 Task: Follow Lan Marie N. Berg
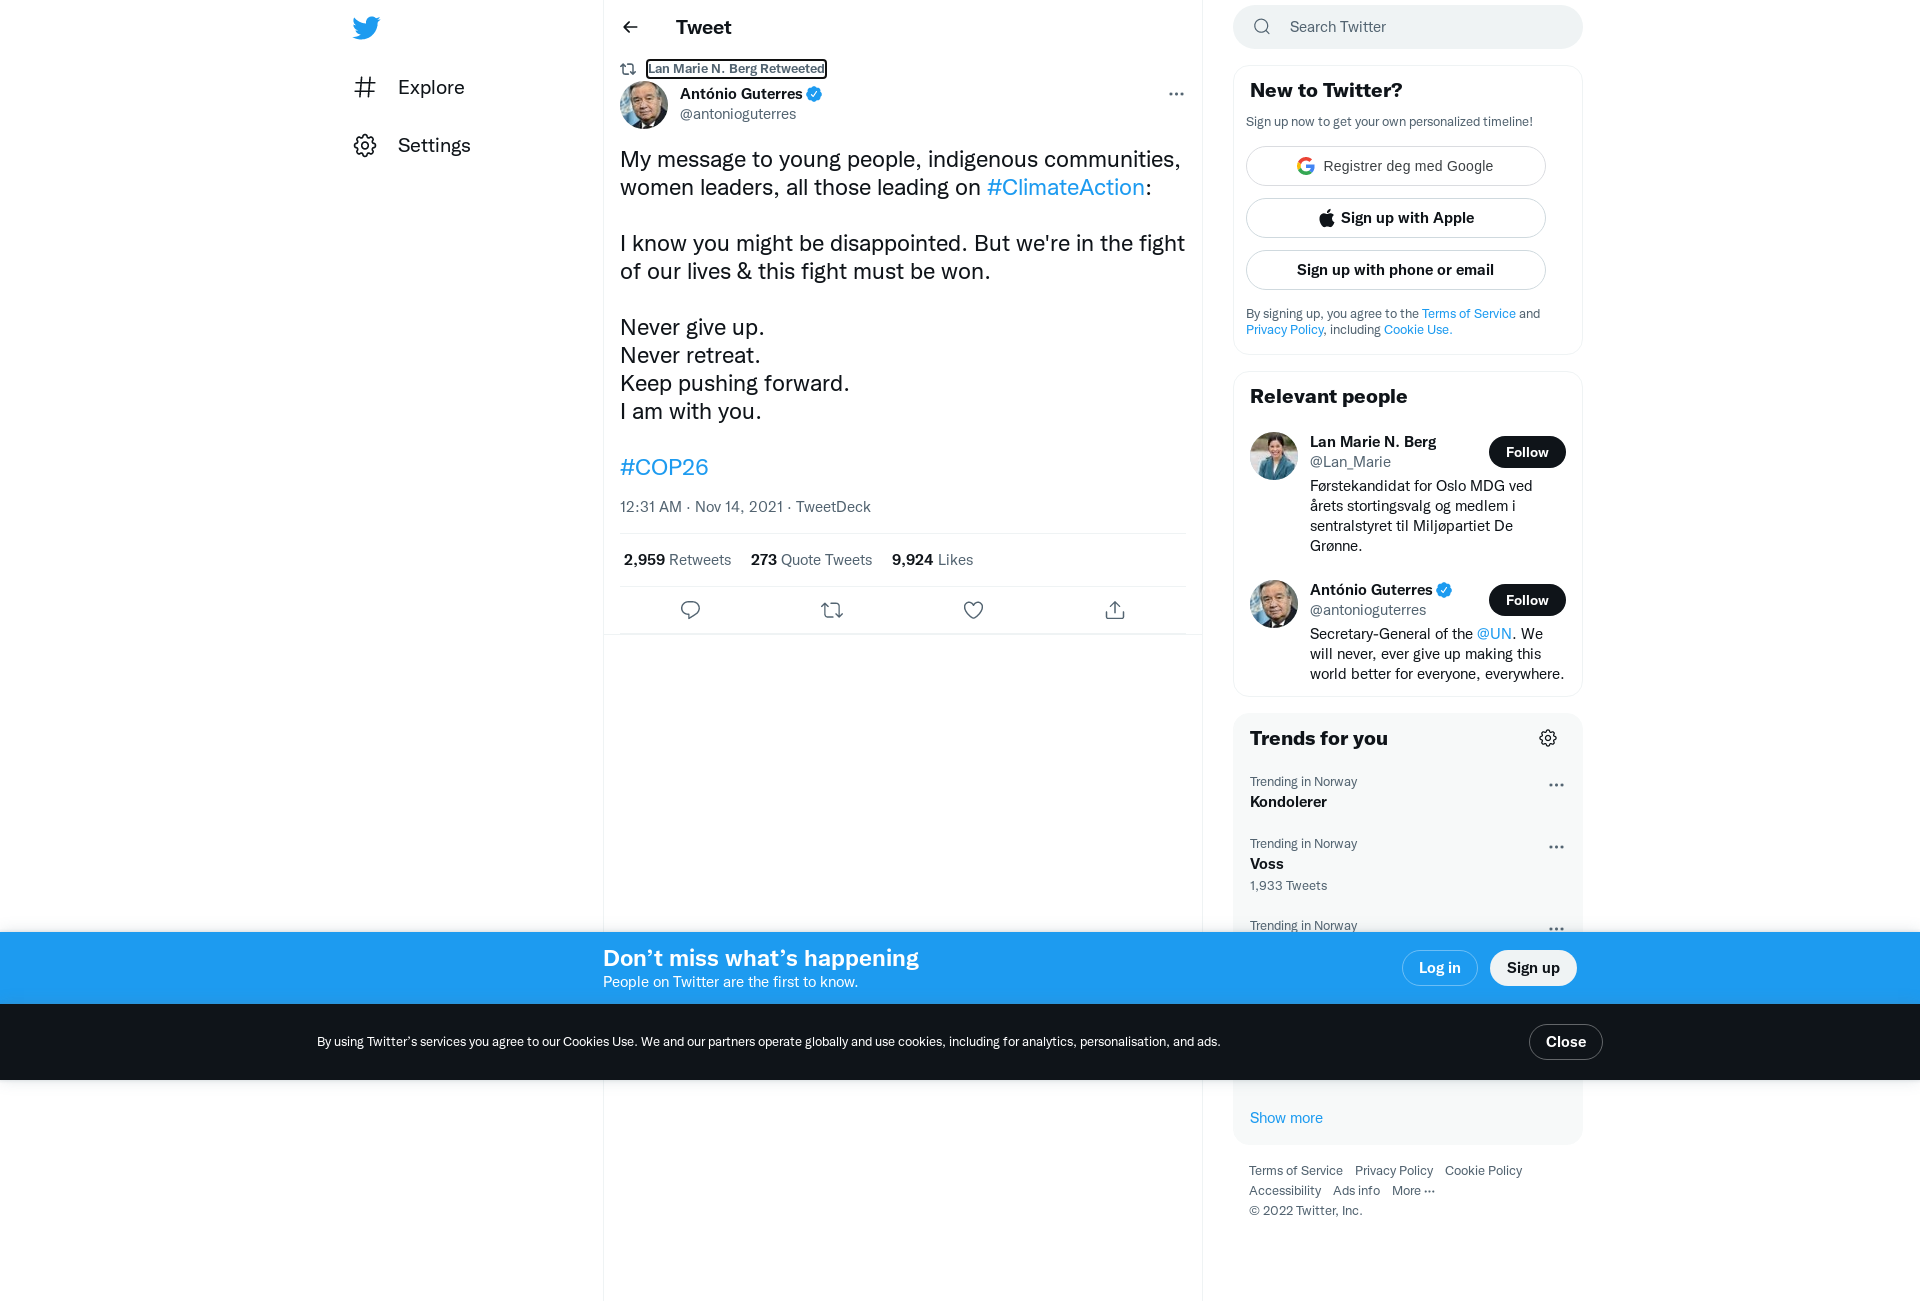[x=1527, y=452]
